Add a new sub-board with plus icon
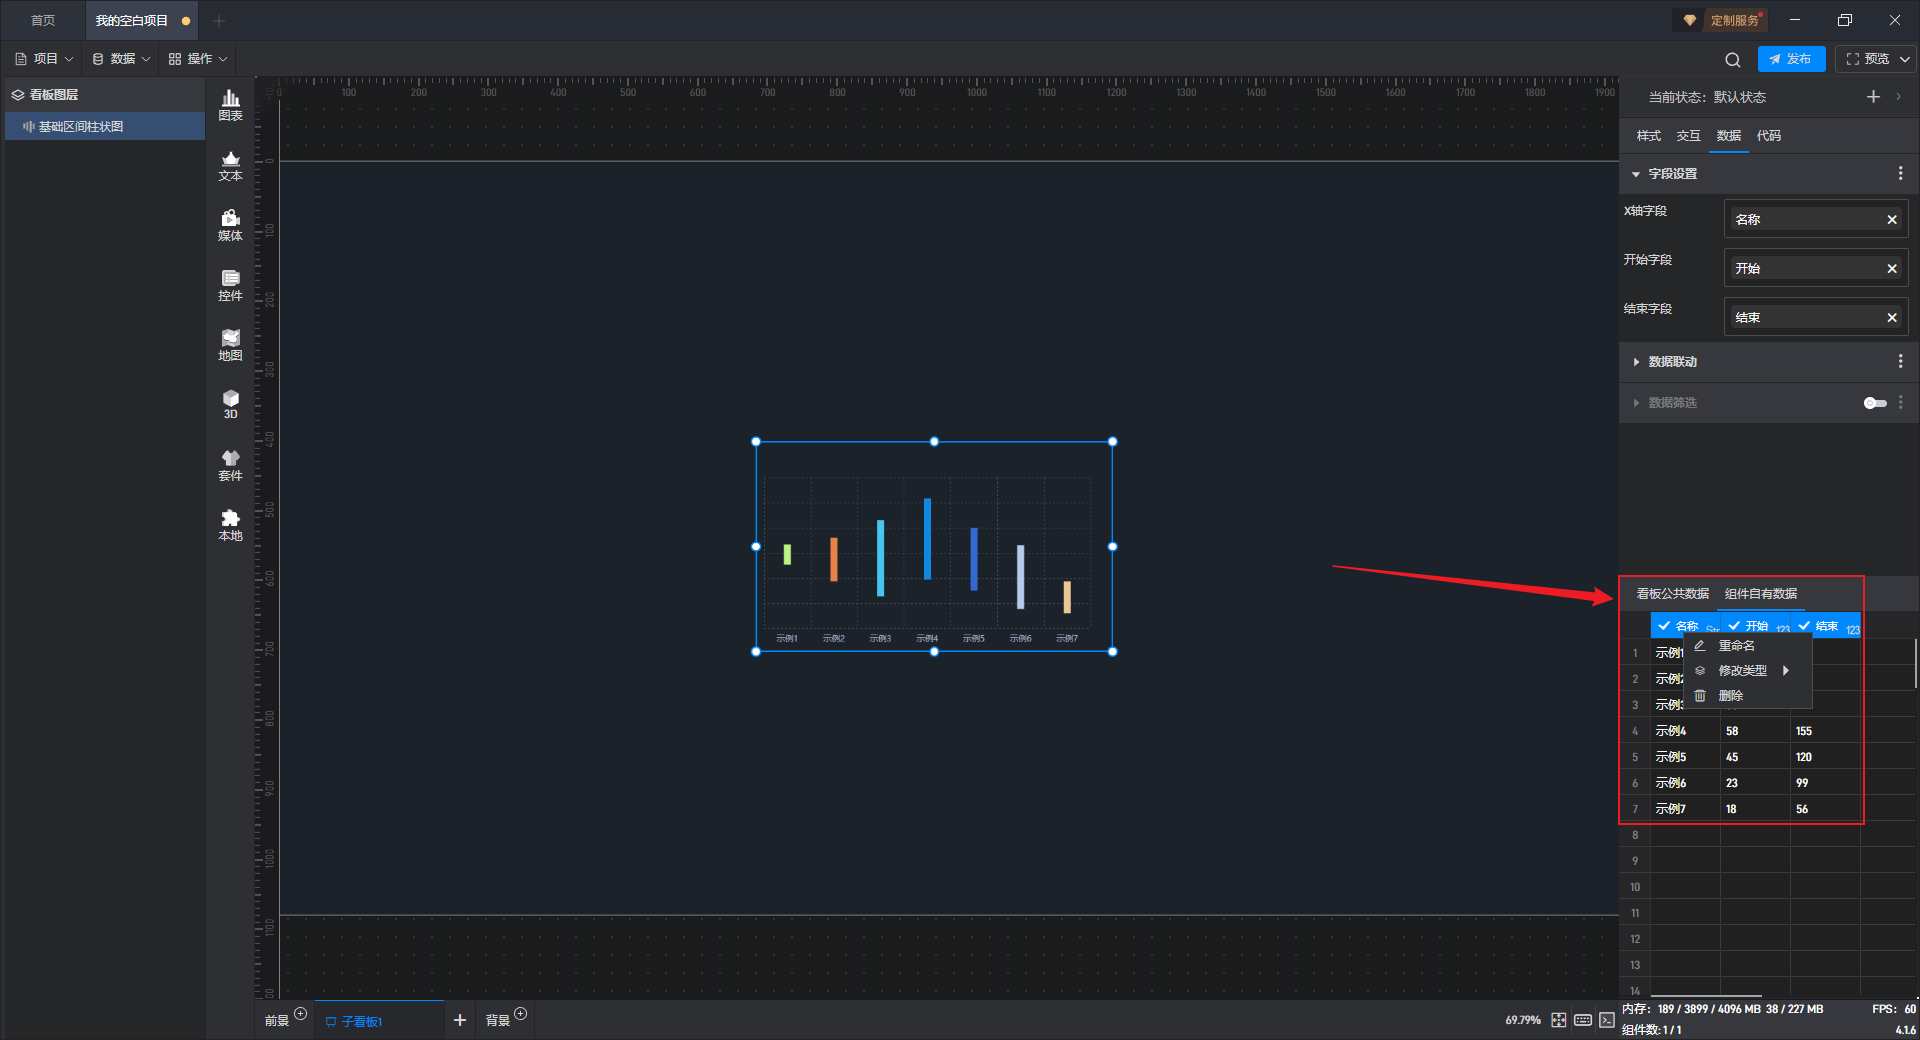 tap(460, 1020)
